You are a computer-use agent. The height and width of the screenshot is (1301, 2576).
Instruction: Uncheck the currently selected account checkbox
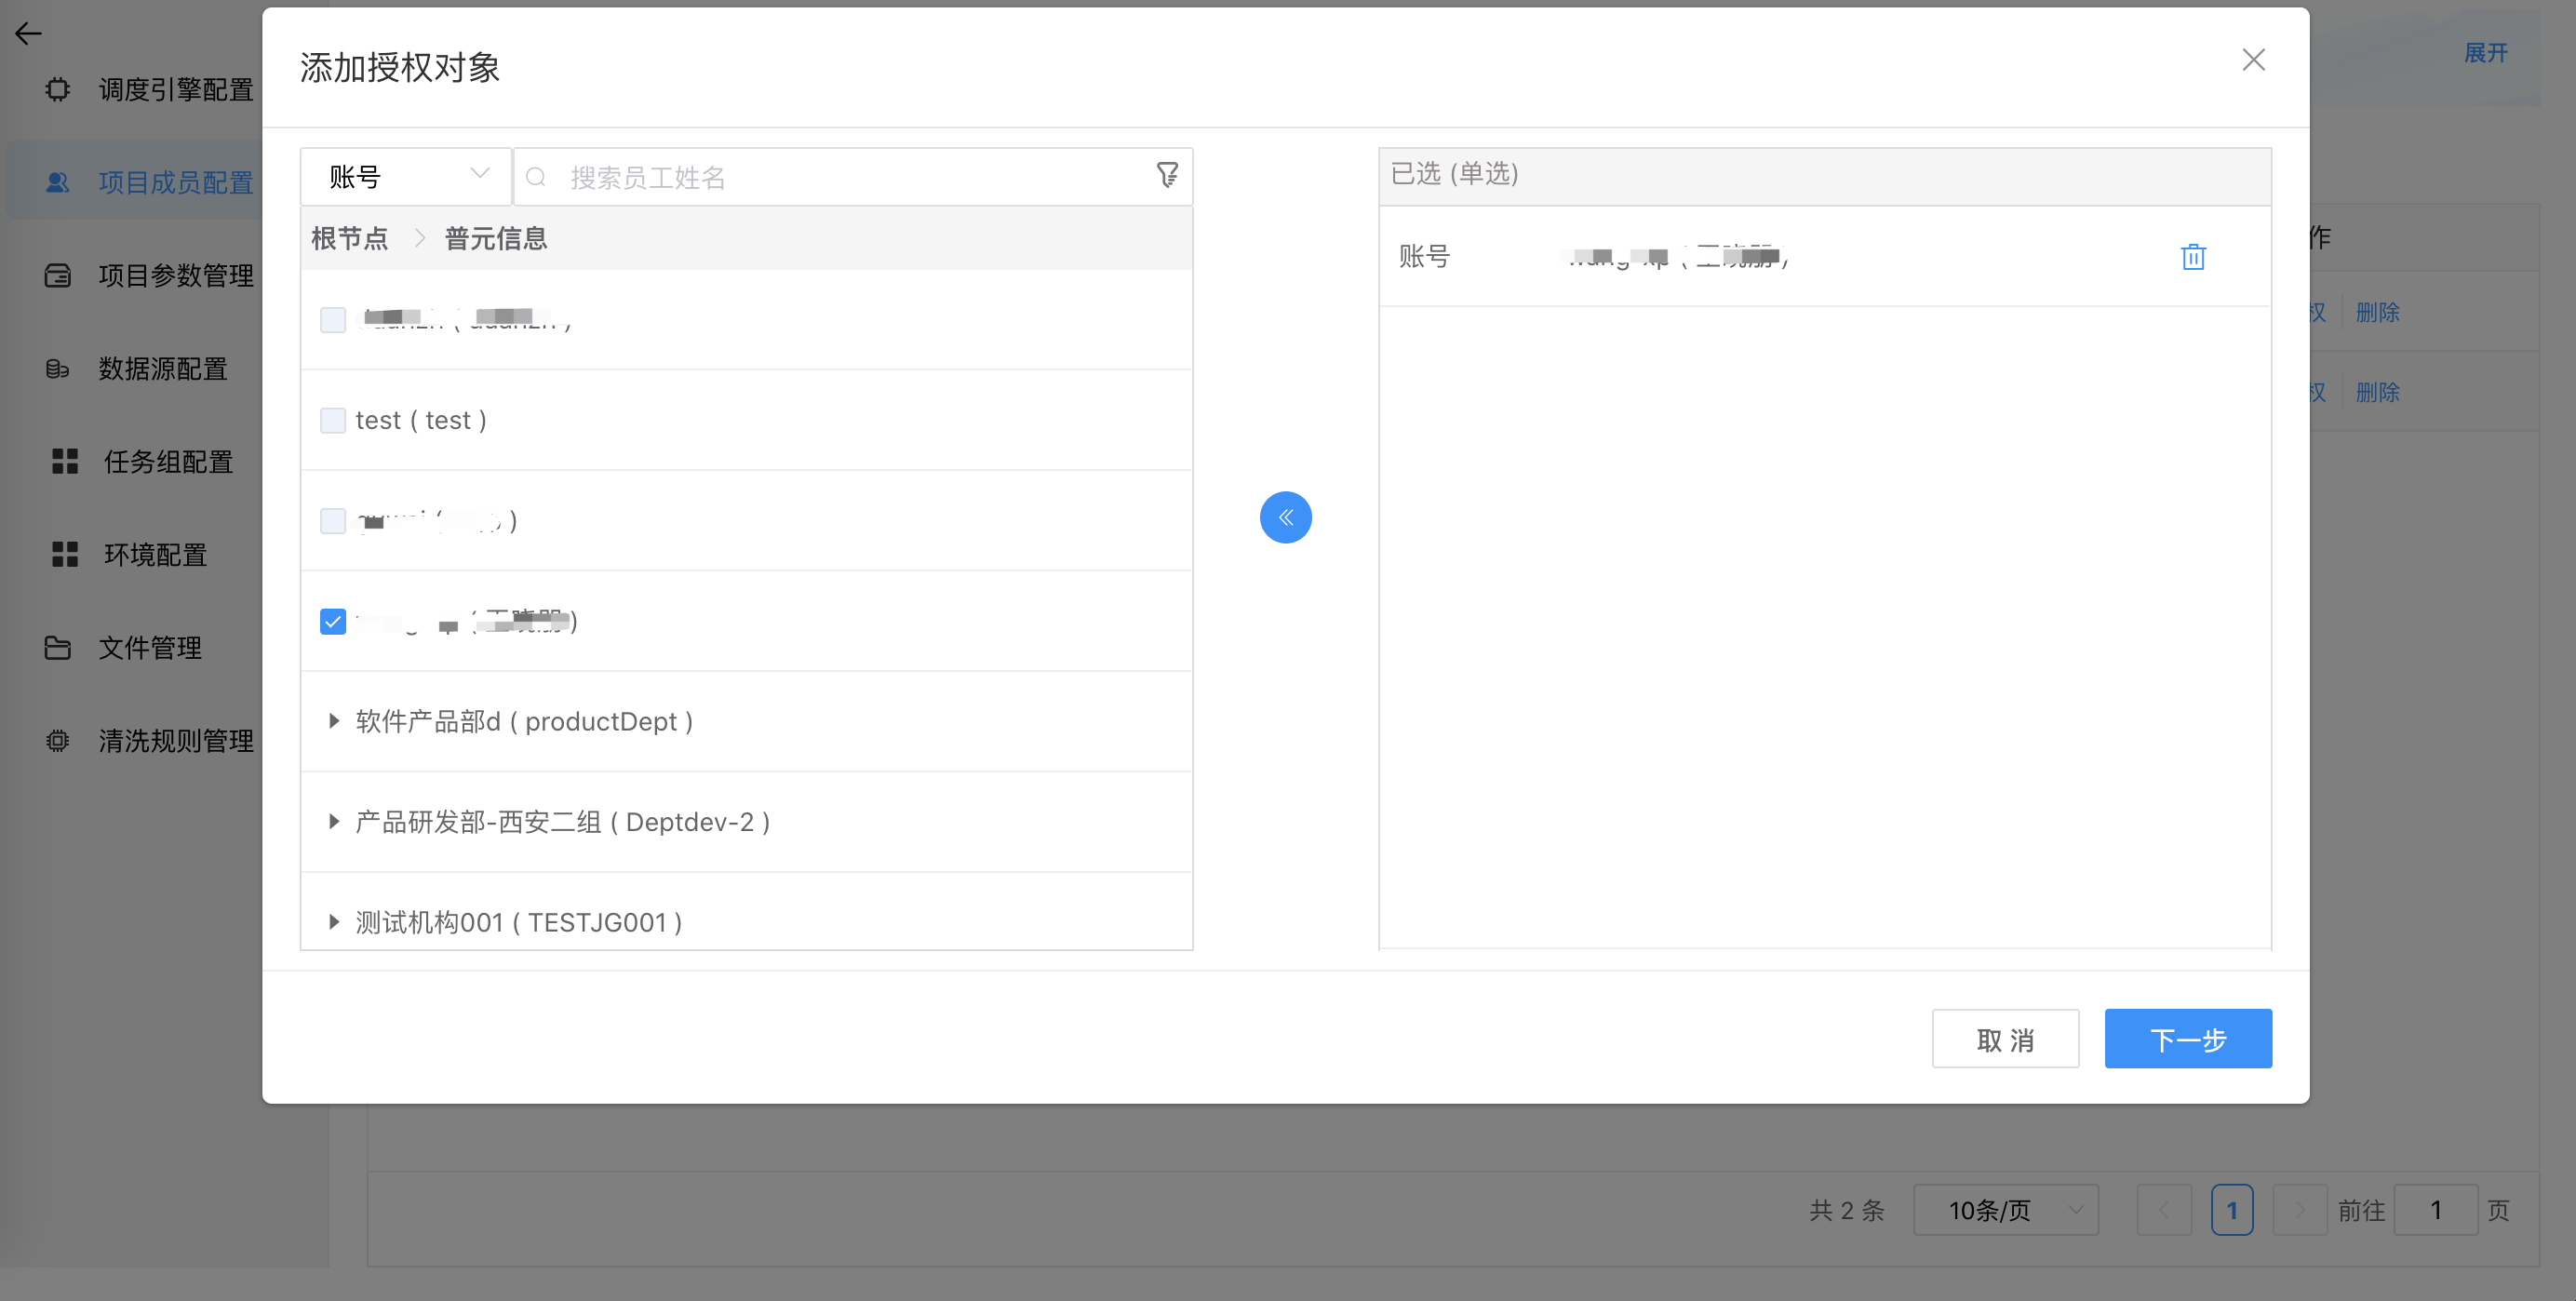332,621
